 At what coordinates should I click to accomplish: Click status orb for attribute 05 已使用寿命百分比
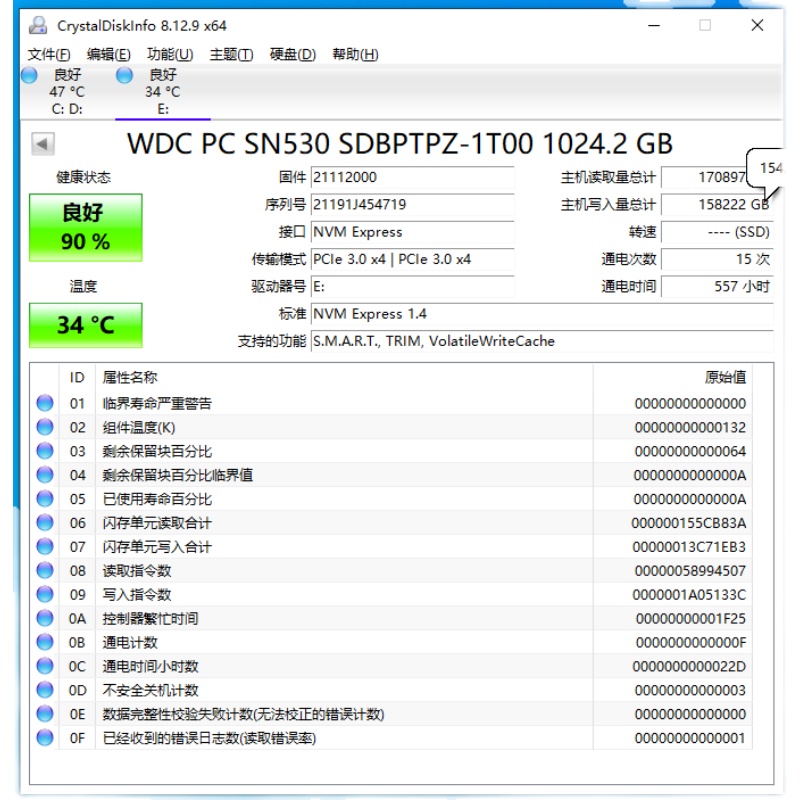(x=45, y=499)
